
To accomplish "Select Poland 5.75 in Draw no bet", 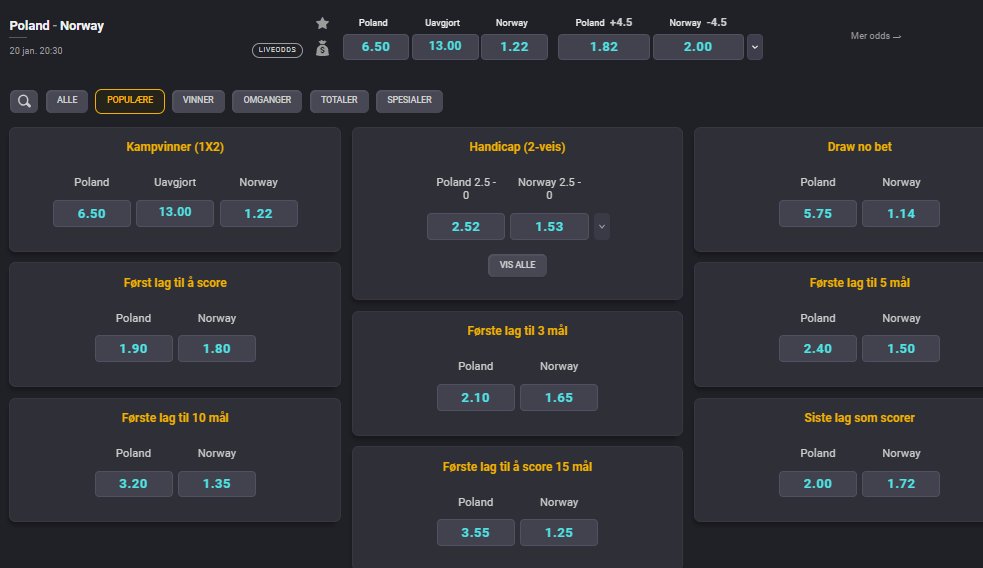I will [x=817, y=213].
